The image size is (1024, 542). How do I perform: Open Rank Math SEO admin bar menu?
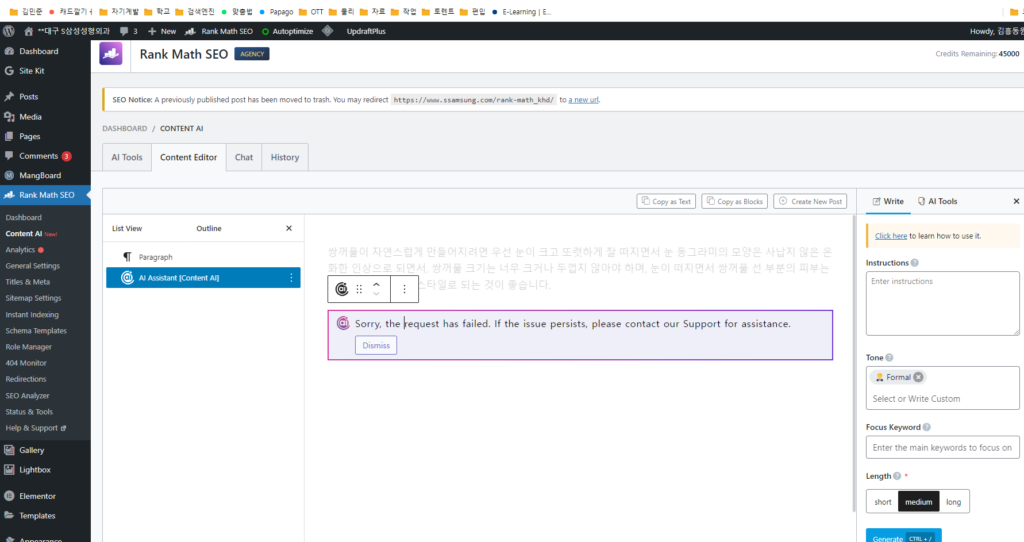219,31
